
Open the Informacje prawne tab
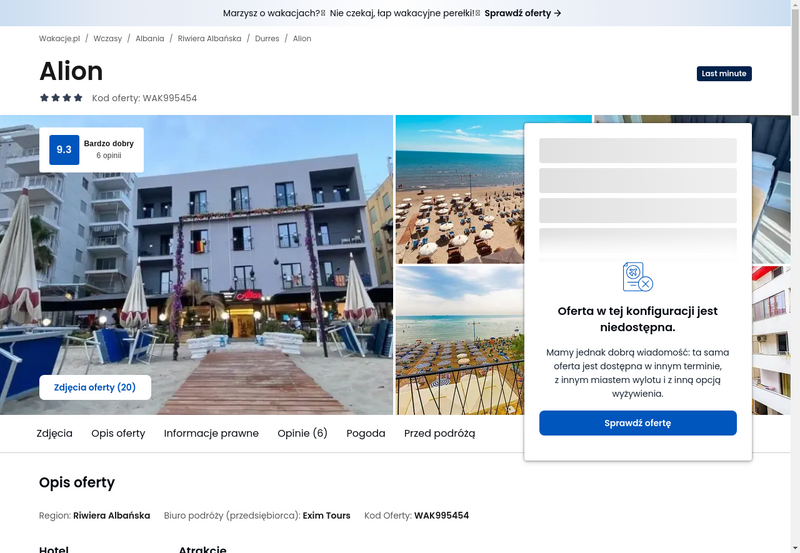pyautogui.click(x=211, y=434)
